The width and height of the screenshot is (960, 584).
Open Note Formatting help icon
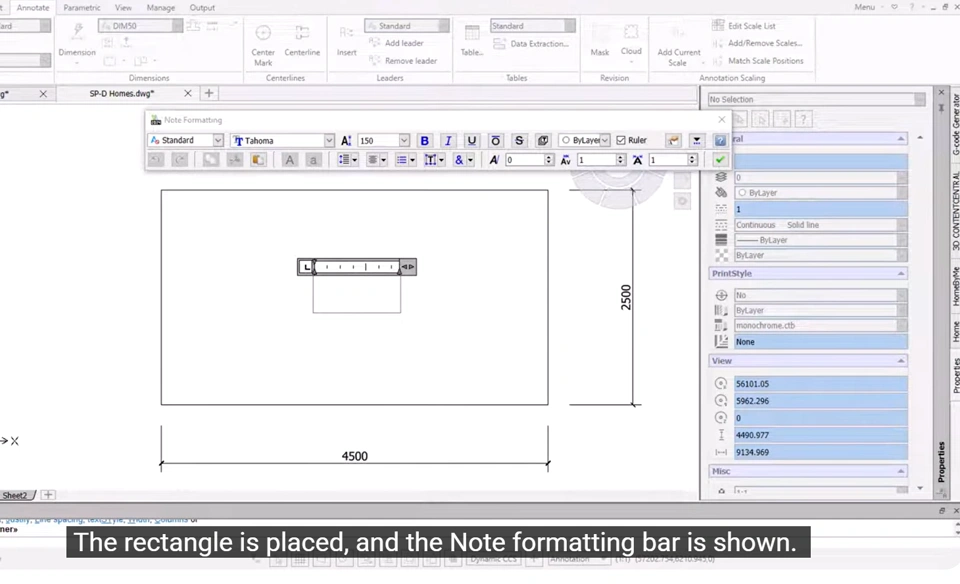click(x=720, y=140)
